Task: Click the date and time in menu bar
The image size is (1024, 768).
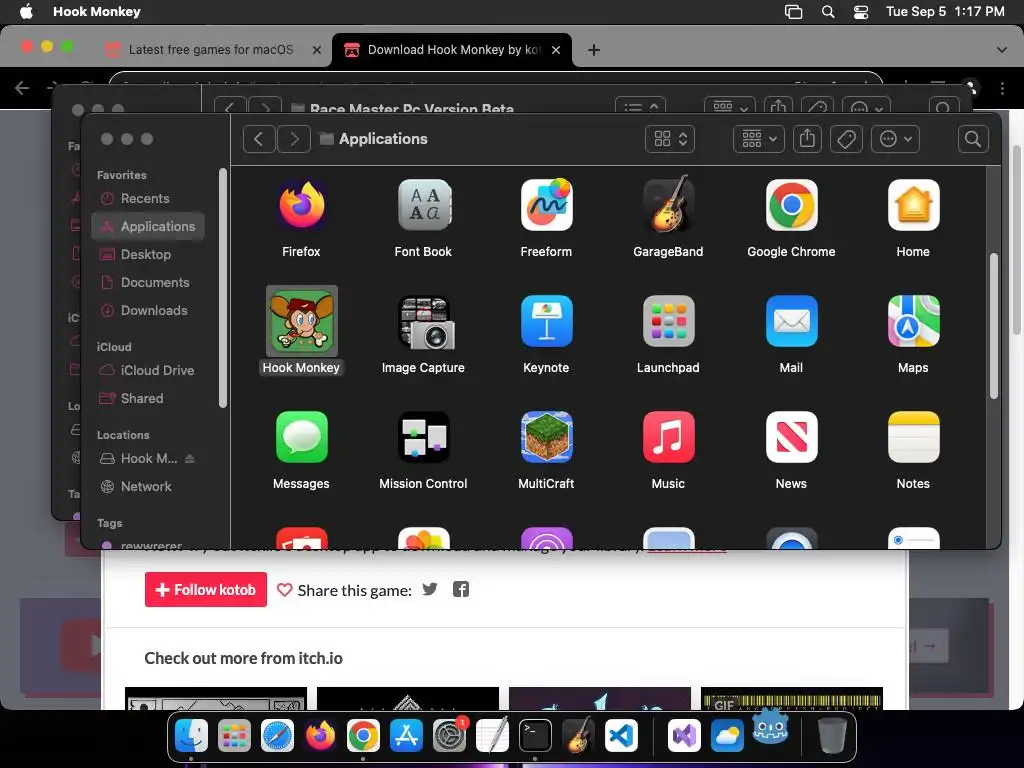Action: pyautogui.click(x=945, y=12)
